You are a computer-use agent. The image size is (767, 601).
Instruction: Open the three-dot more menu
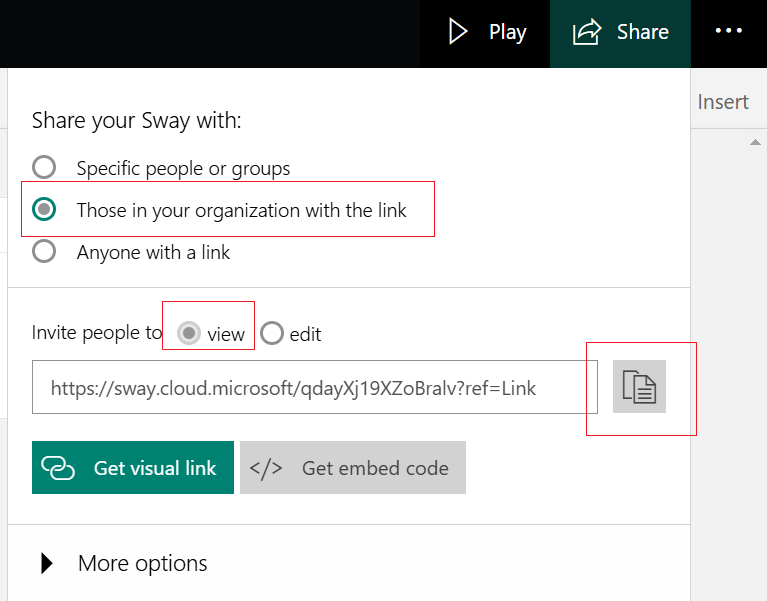(728, 31)
